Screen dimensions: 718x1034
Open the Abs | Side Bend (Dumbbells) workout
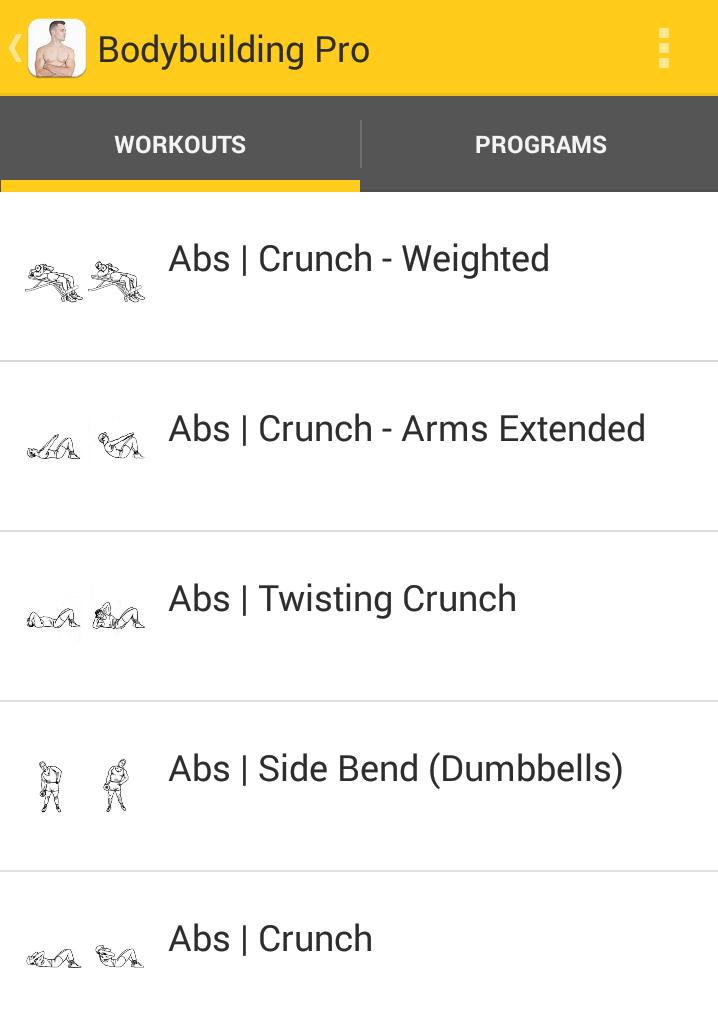(x=397, y=768)
